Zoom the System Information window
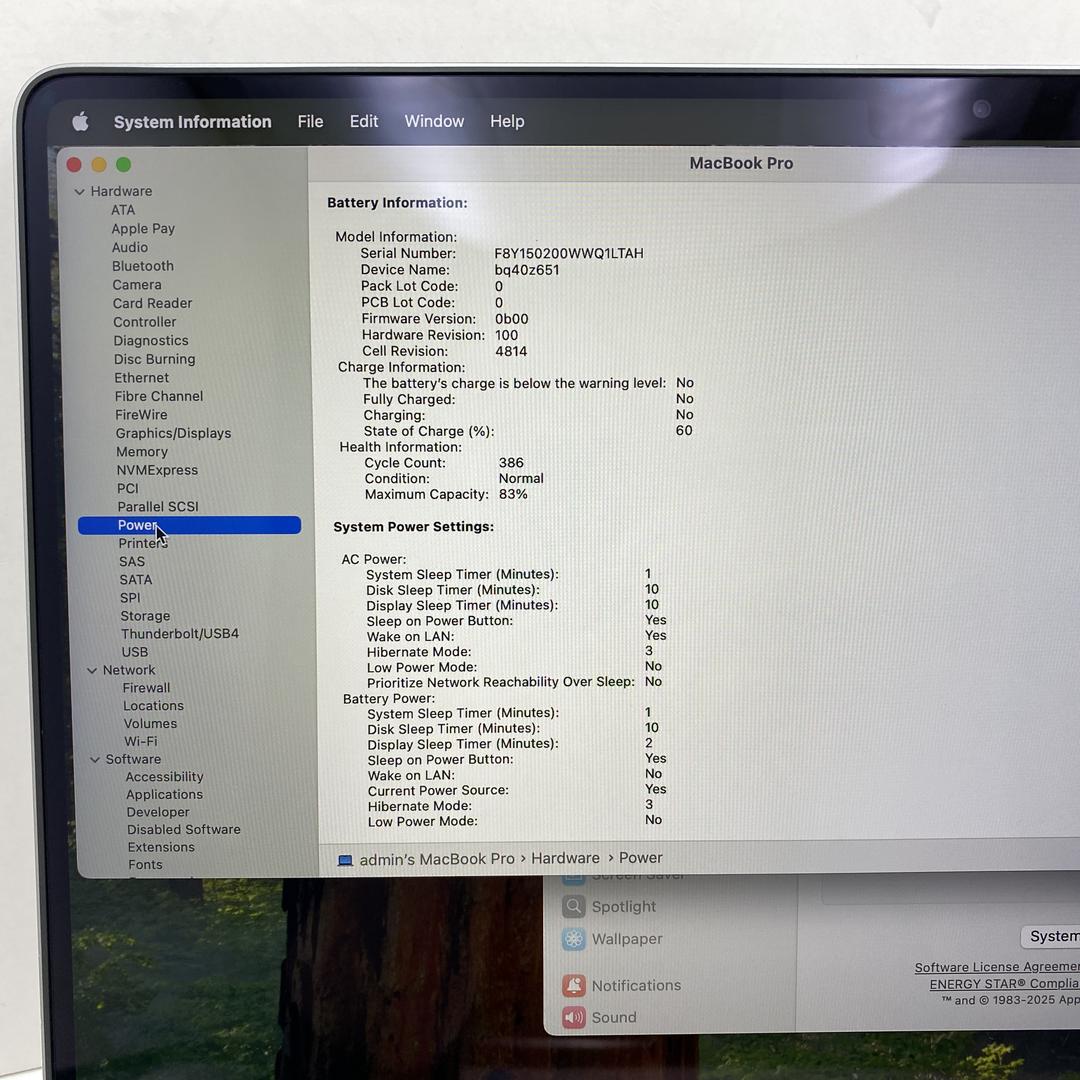This screenshot has width=1080, height=1080. pyautogui.click(x=123, y=165)
